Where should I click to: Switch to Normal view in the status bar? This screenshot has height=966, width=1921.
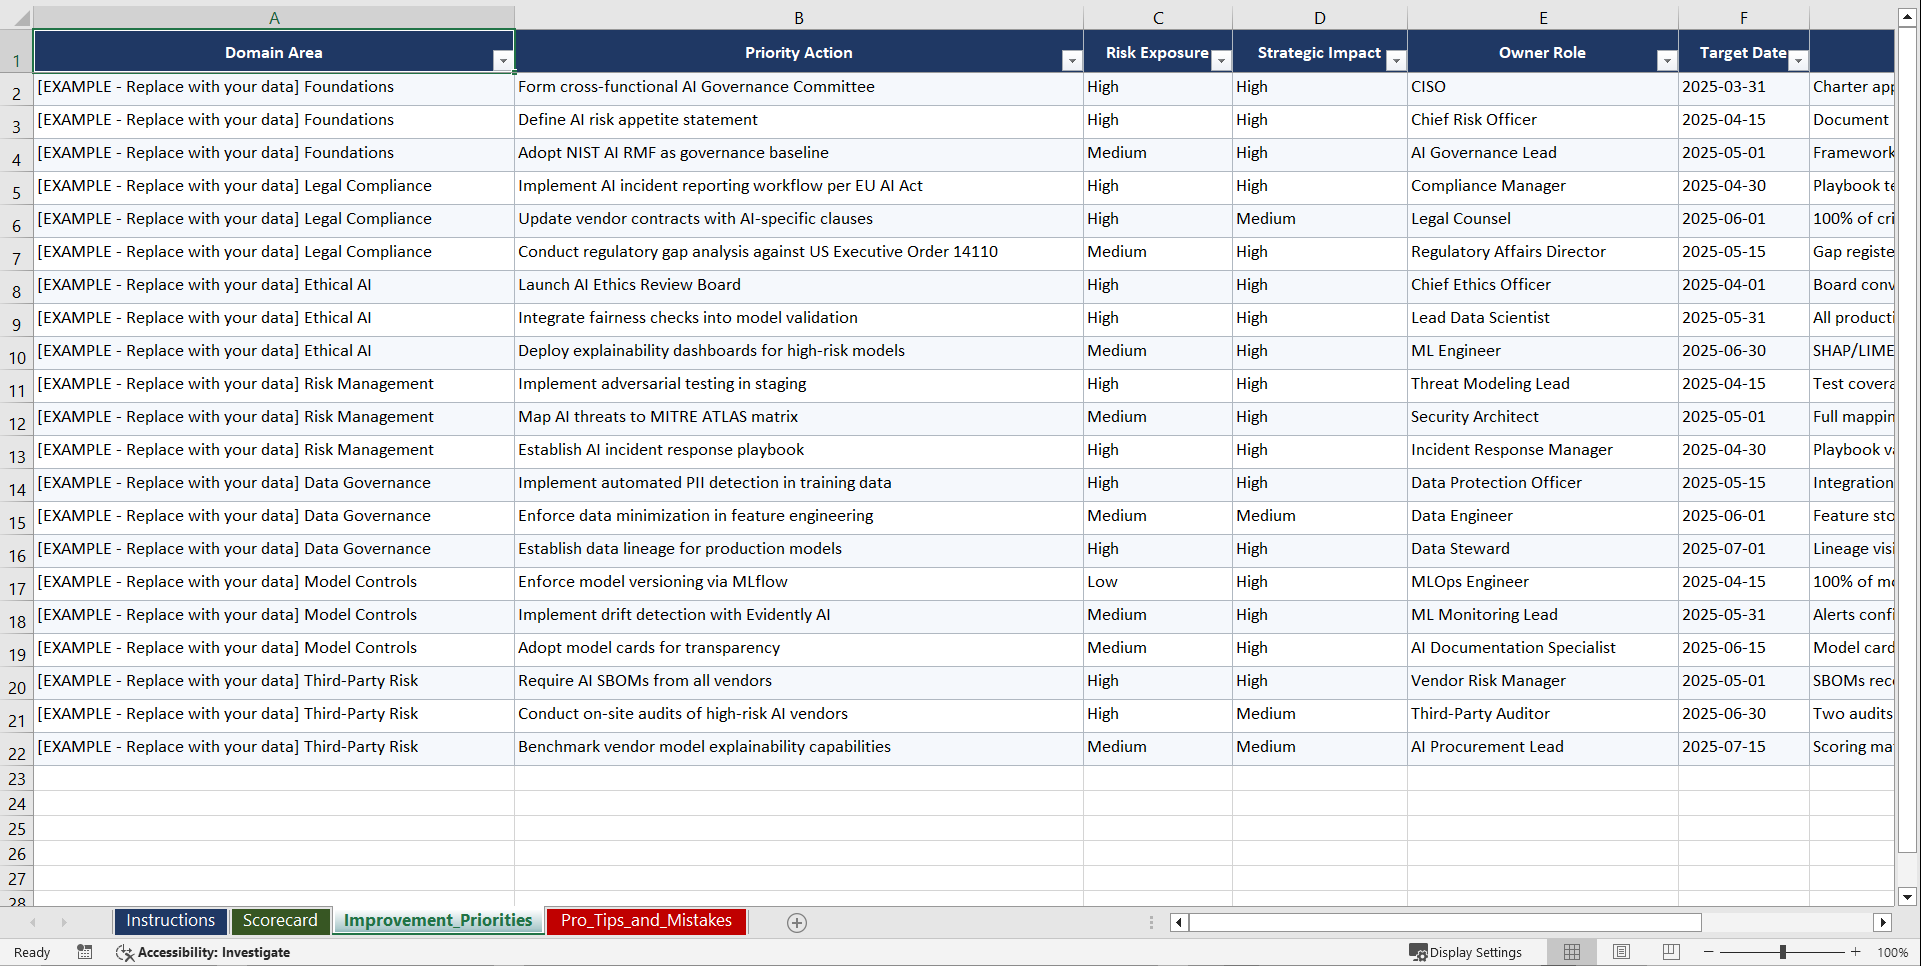click(1571, 952)
